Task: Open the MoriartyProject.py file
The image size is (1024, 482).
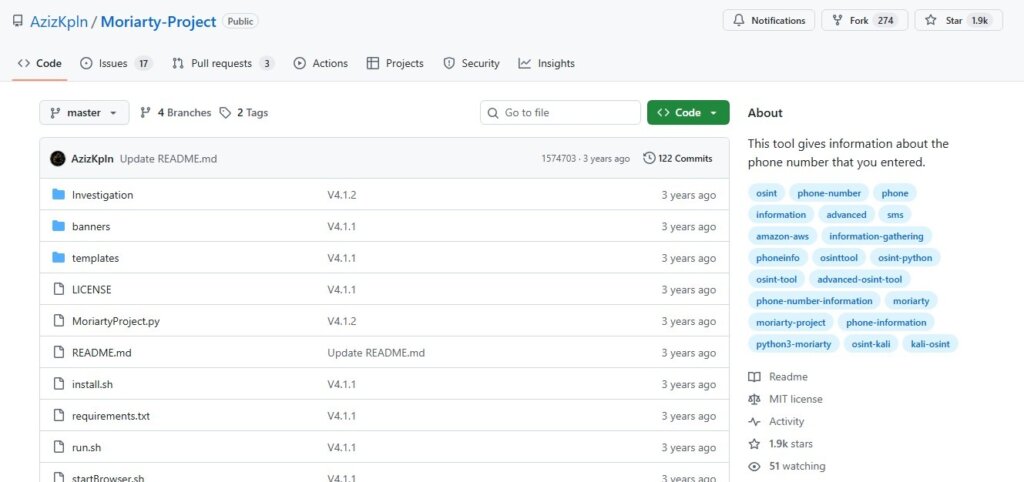Action: 115,321
